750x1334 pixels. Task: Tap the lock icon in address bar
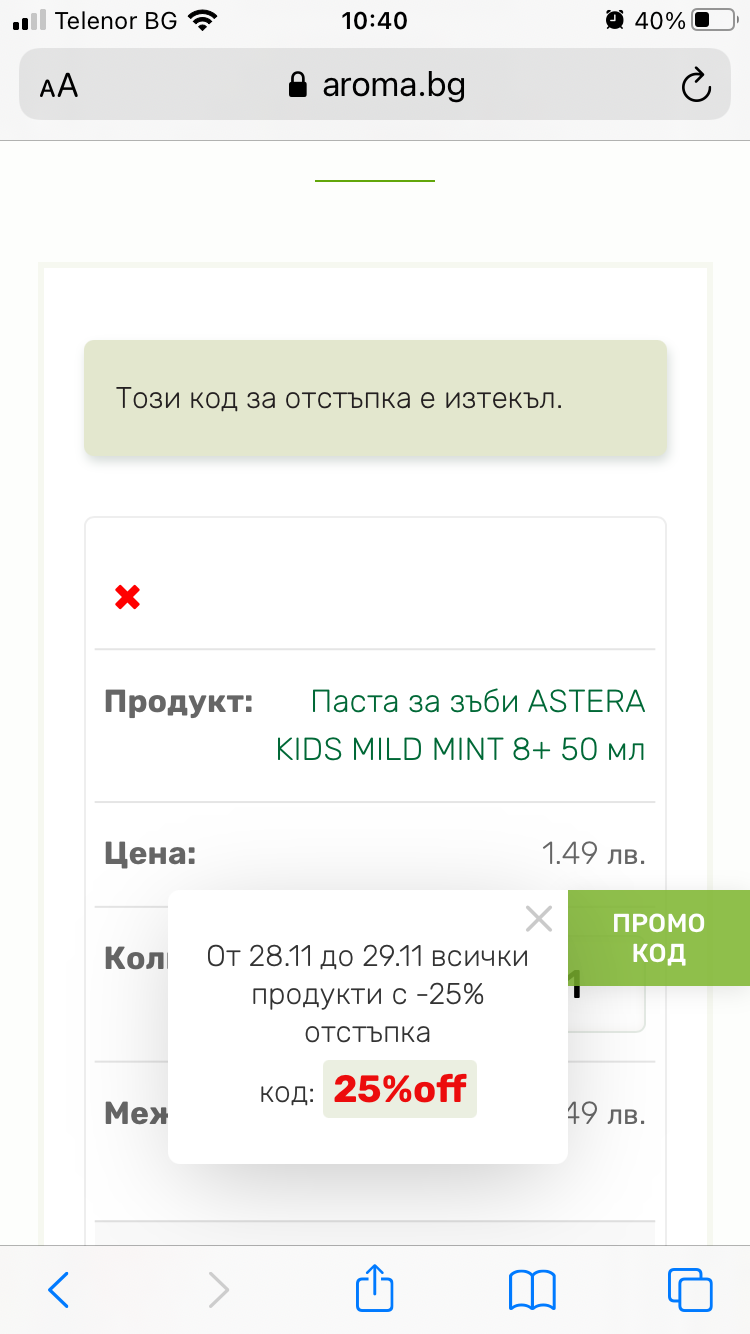[x=297, y=86]
